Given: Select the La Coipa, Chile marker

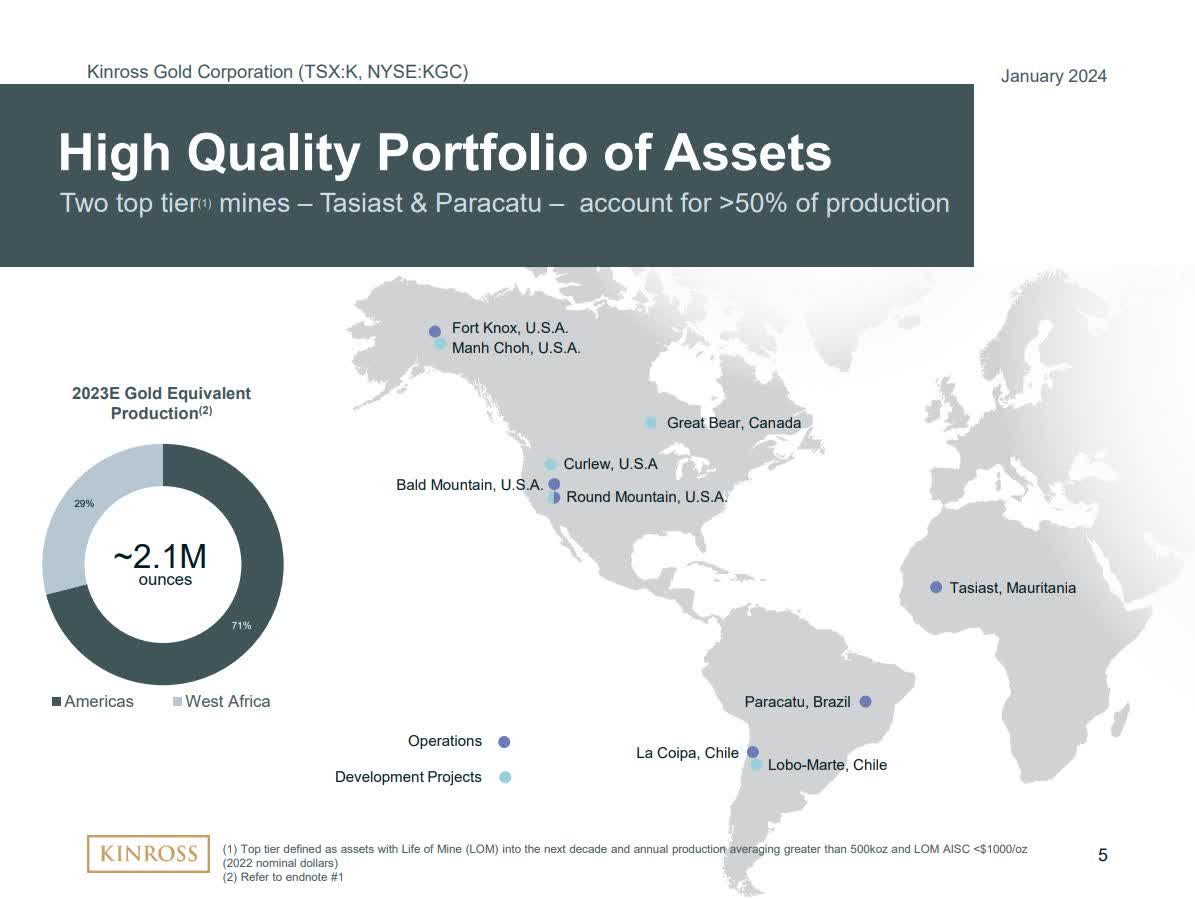Looking at the screenshot, I should 753,751.
